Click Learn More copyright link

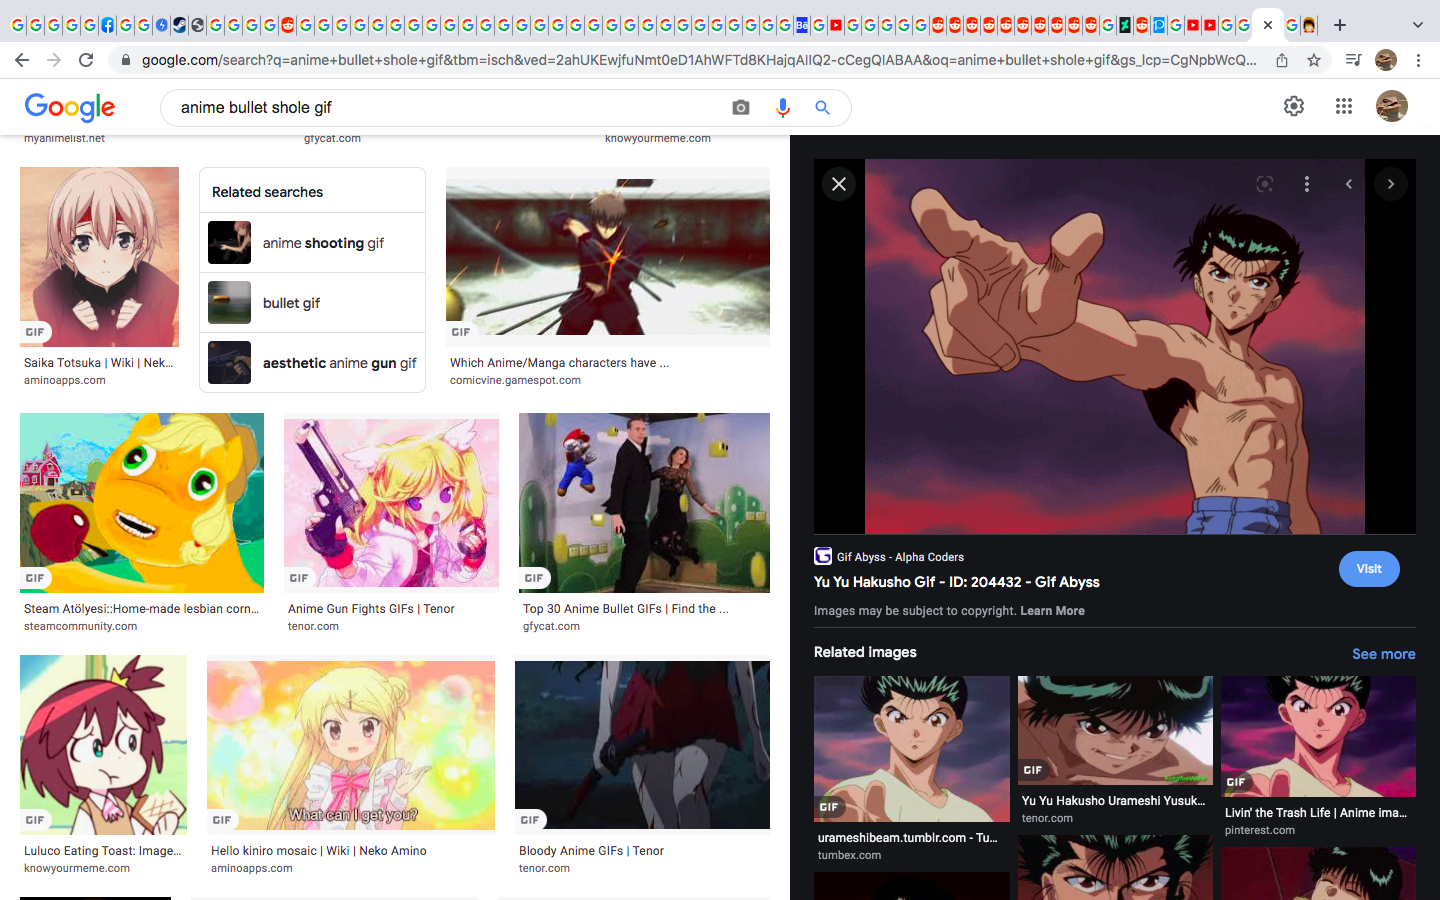click(x=1052, y=611)
